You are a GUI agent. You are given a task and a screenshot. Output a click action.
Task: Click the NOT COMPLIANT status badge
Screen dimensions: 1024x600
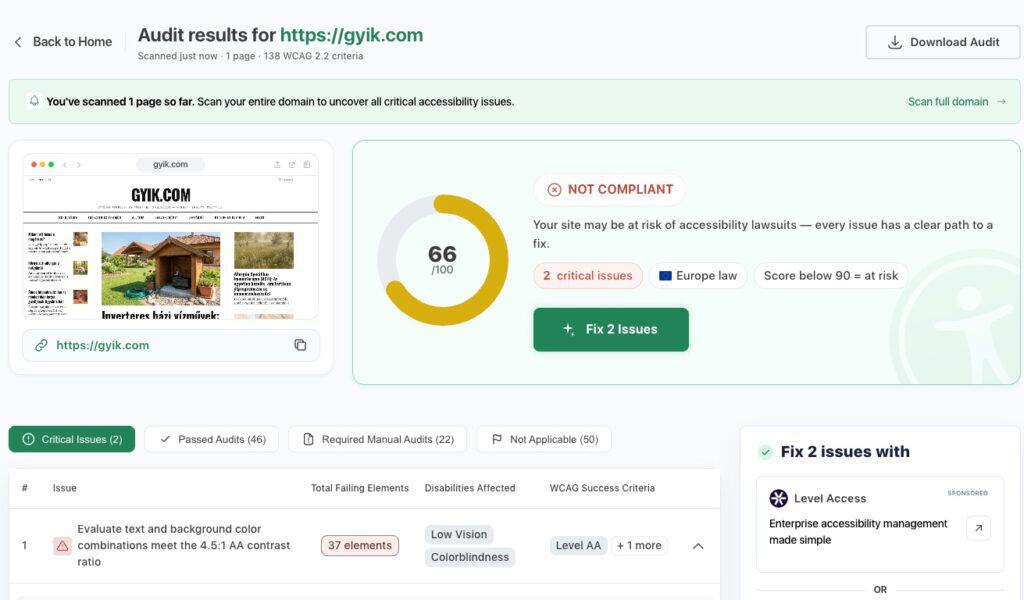tap(610, 189)
